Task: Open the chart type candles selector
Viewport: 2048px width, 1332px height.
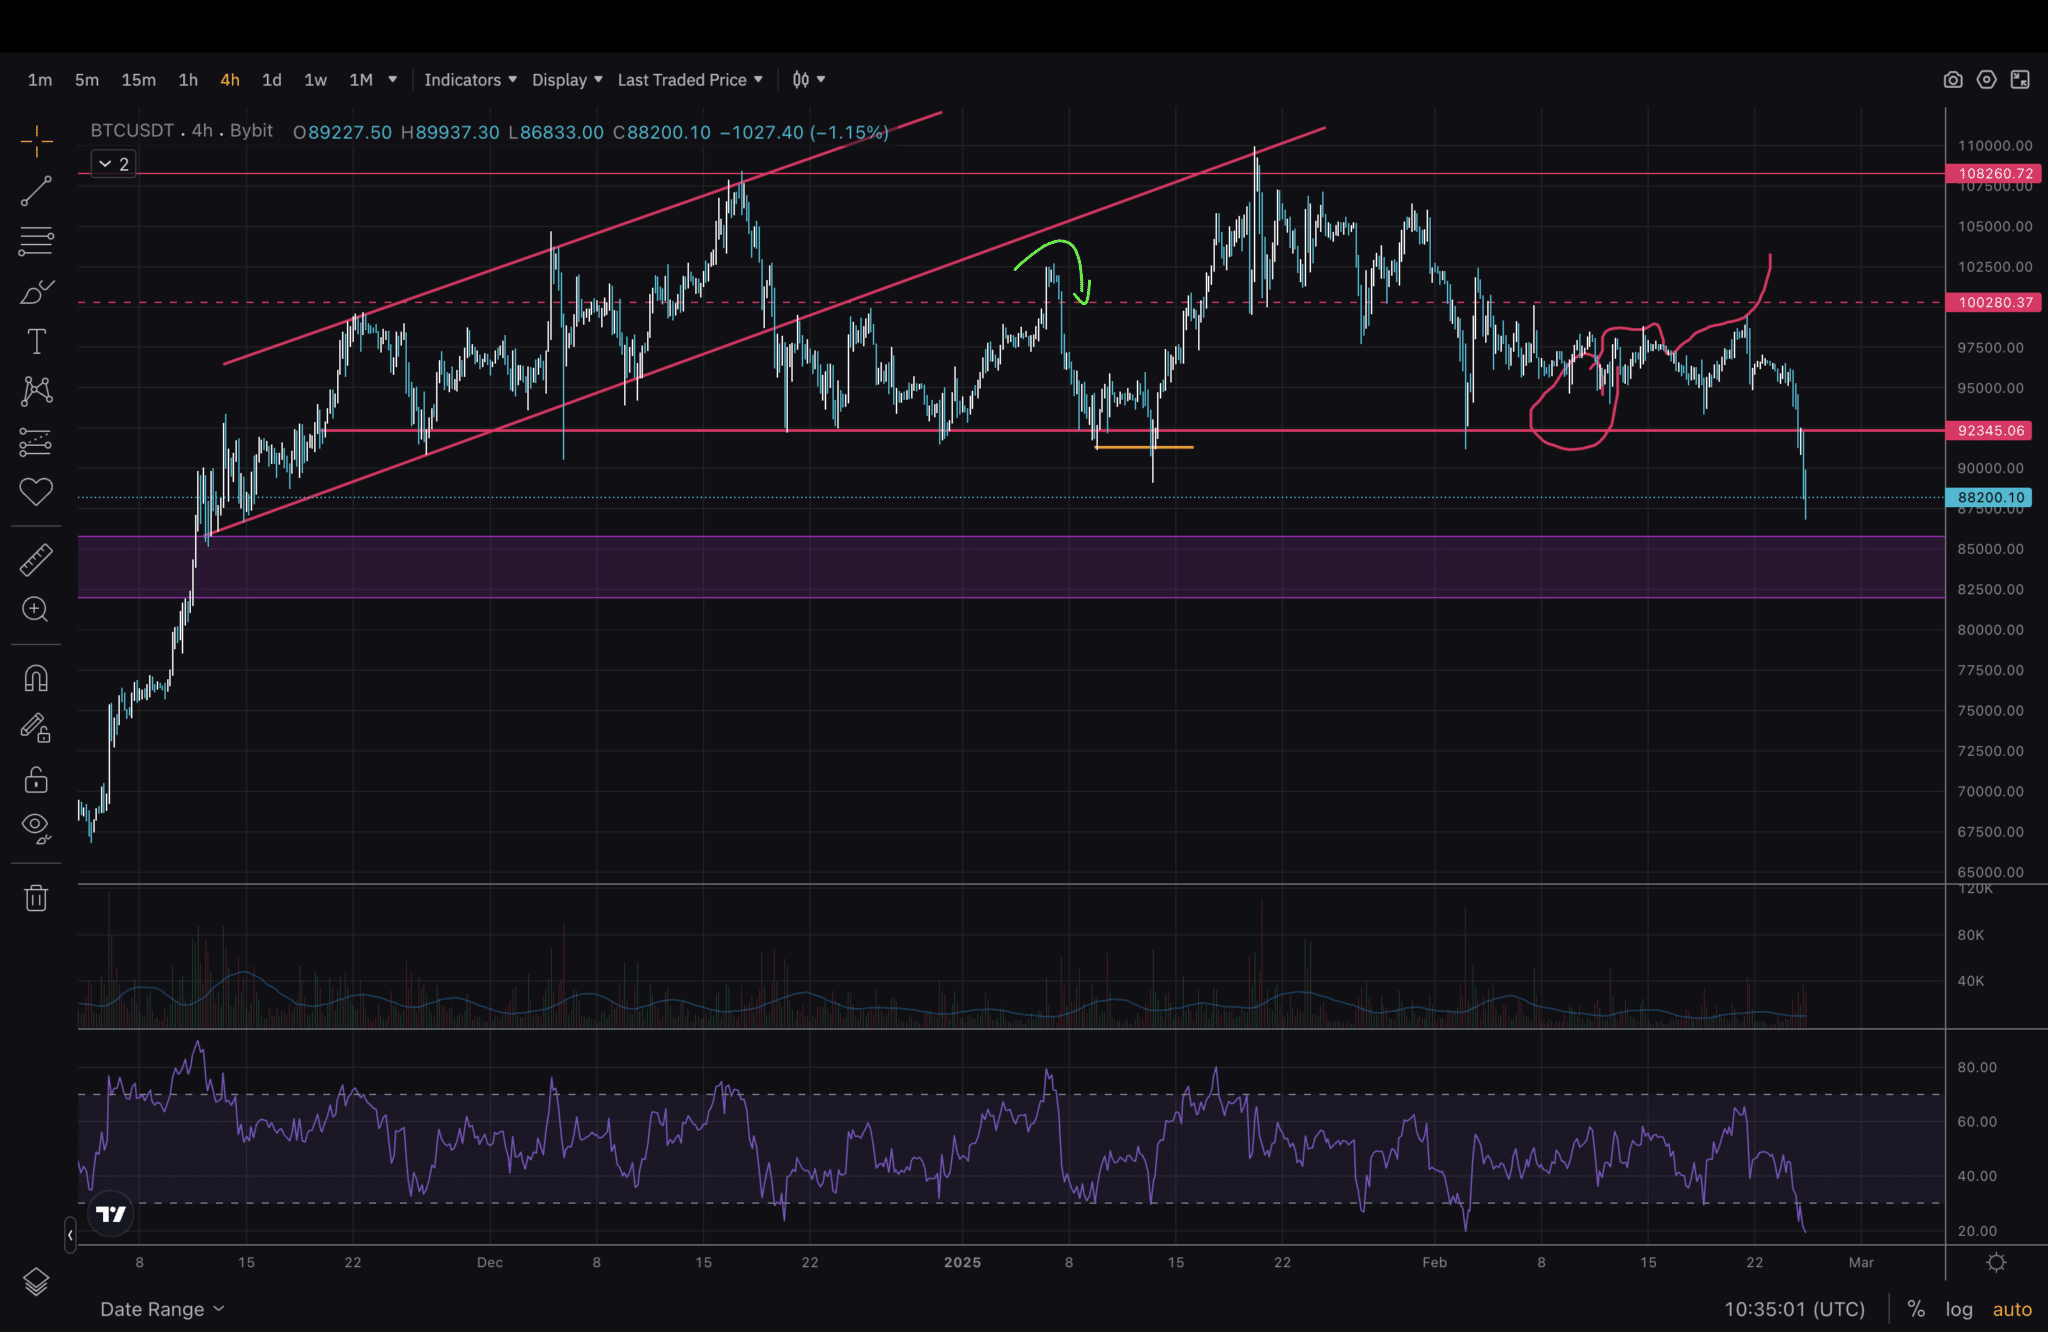Action: [x=808, y=80]
